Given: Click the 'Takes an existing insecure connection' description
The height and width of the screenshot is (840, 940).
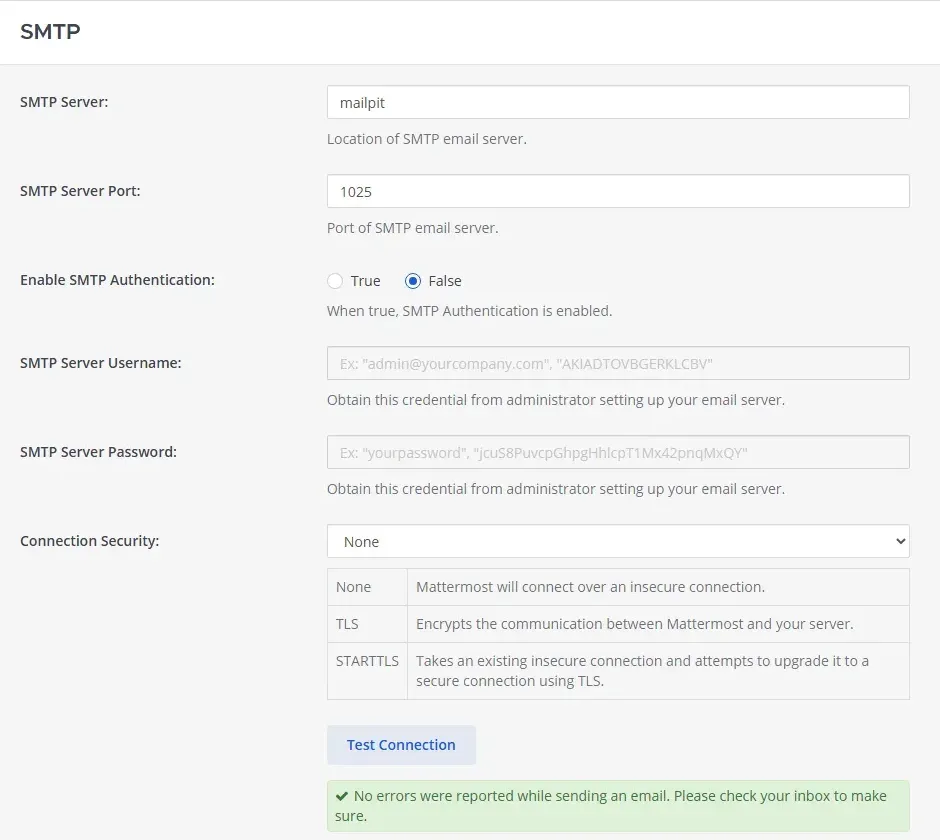Looking at the screenshot, I should coord(642,671).
